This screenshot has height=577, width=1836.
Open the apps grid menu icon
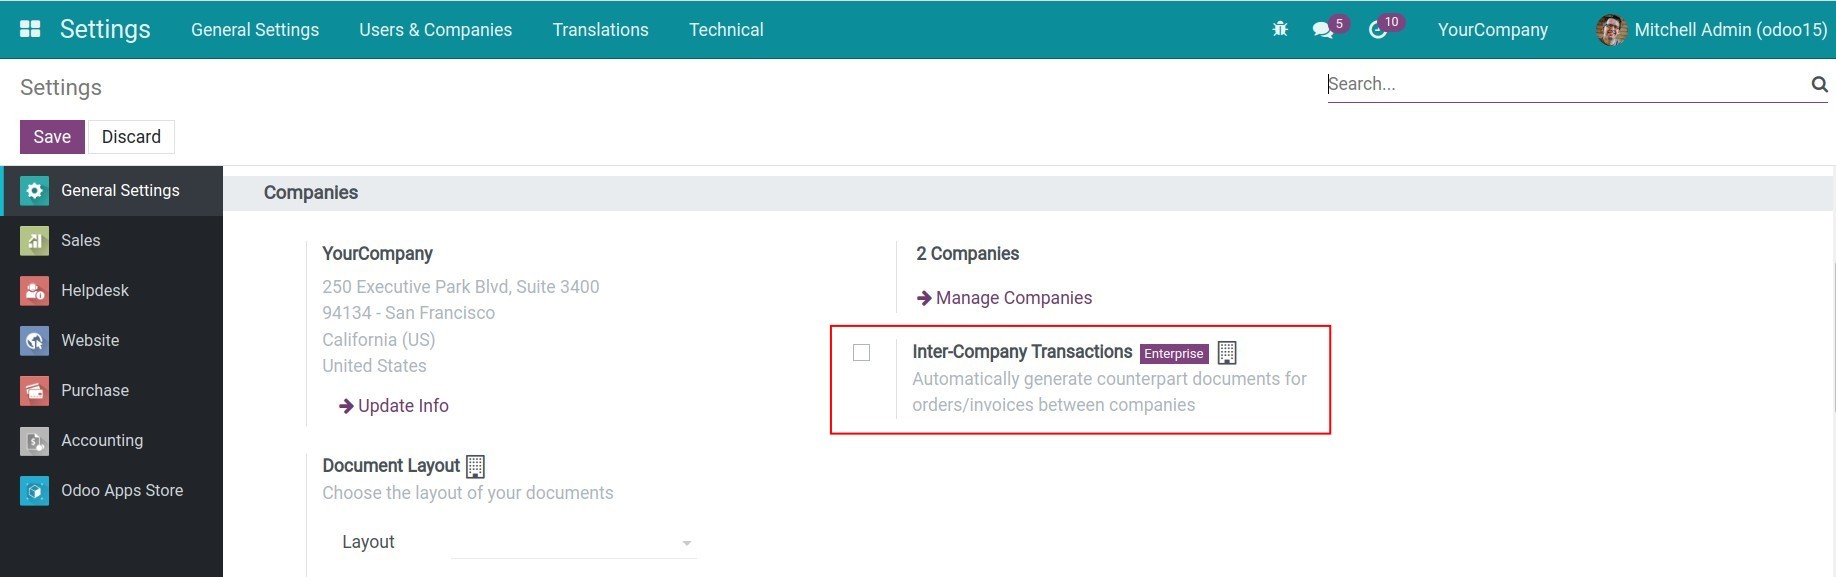pyautogui.click(x=30, y=29)
